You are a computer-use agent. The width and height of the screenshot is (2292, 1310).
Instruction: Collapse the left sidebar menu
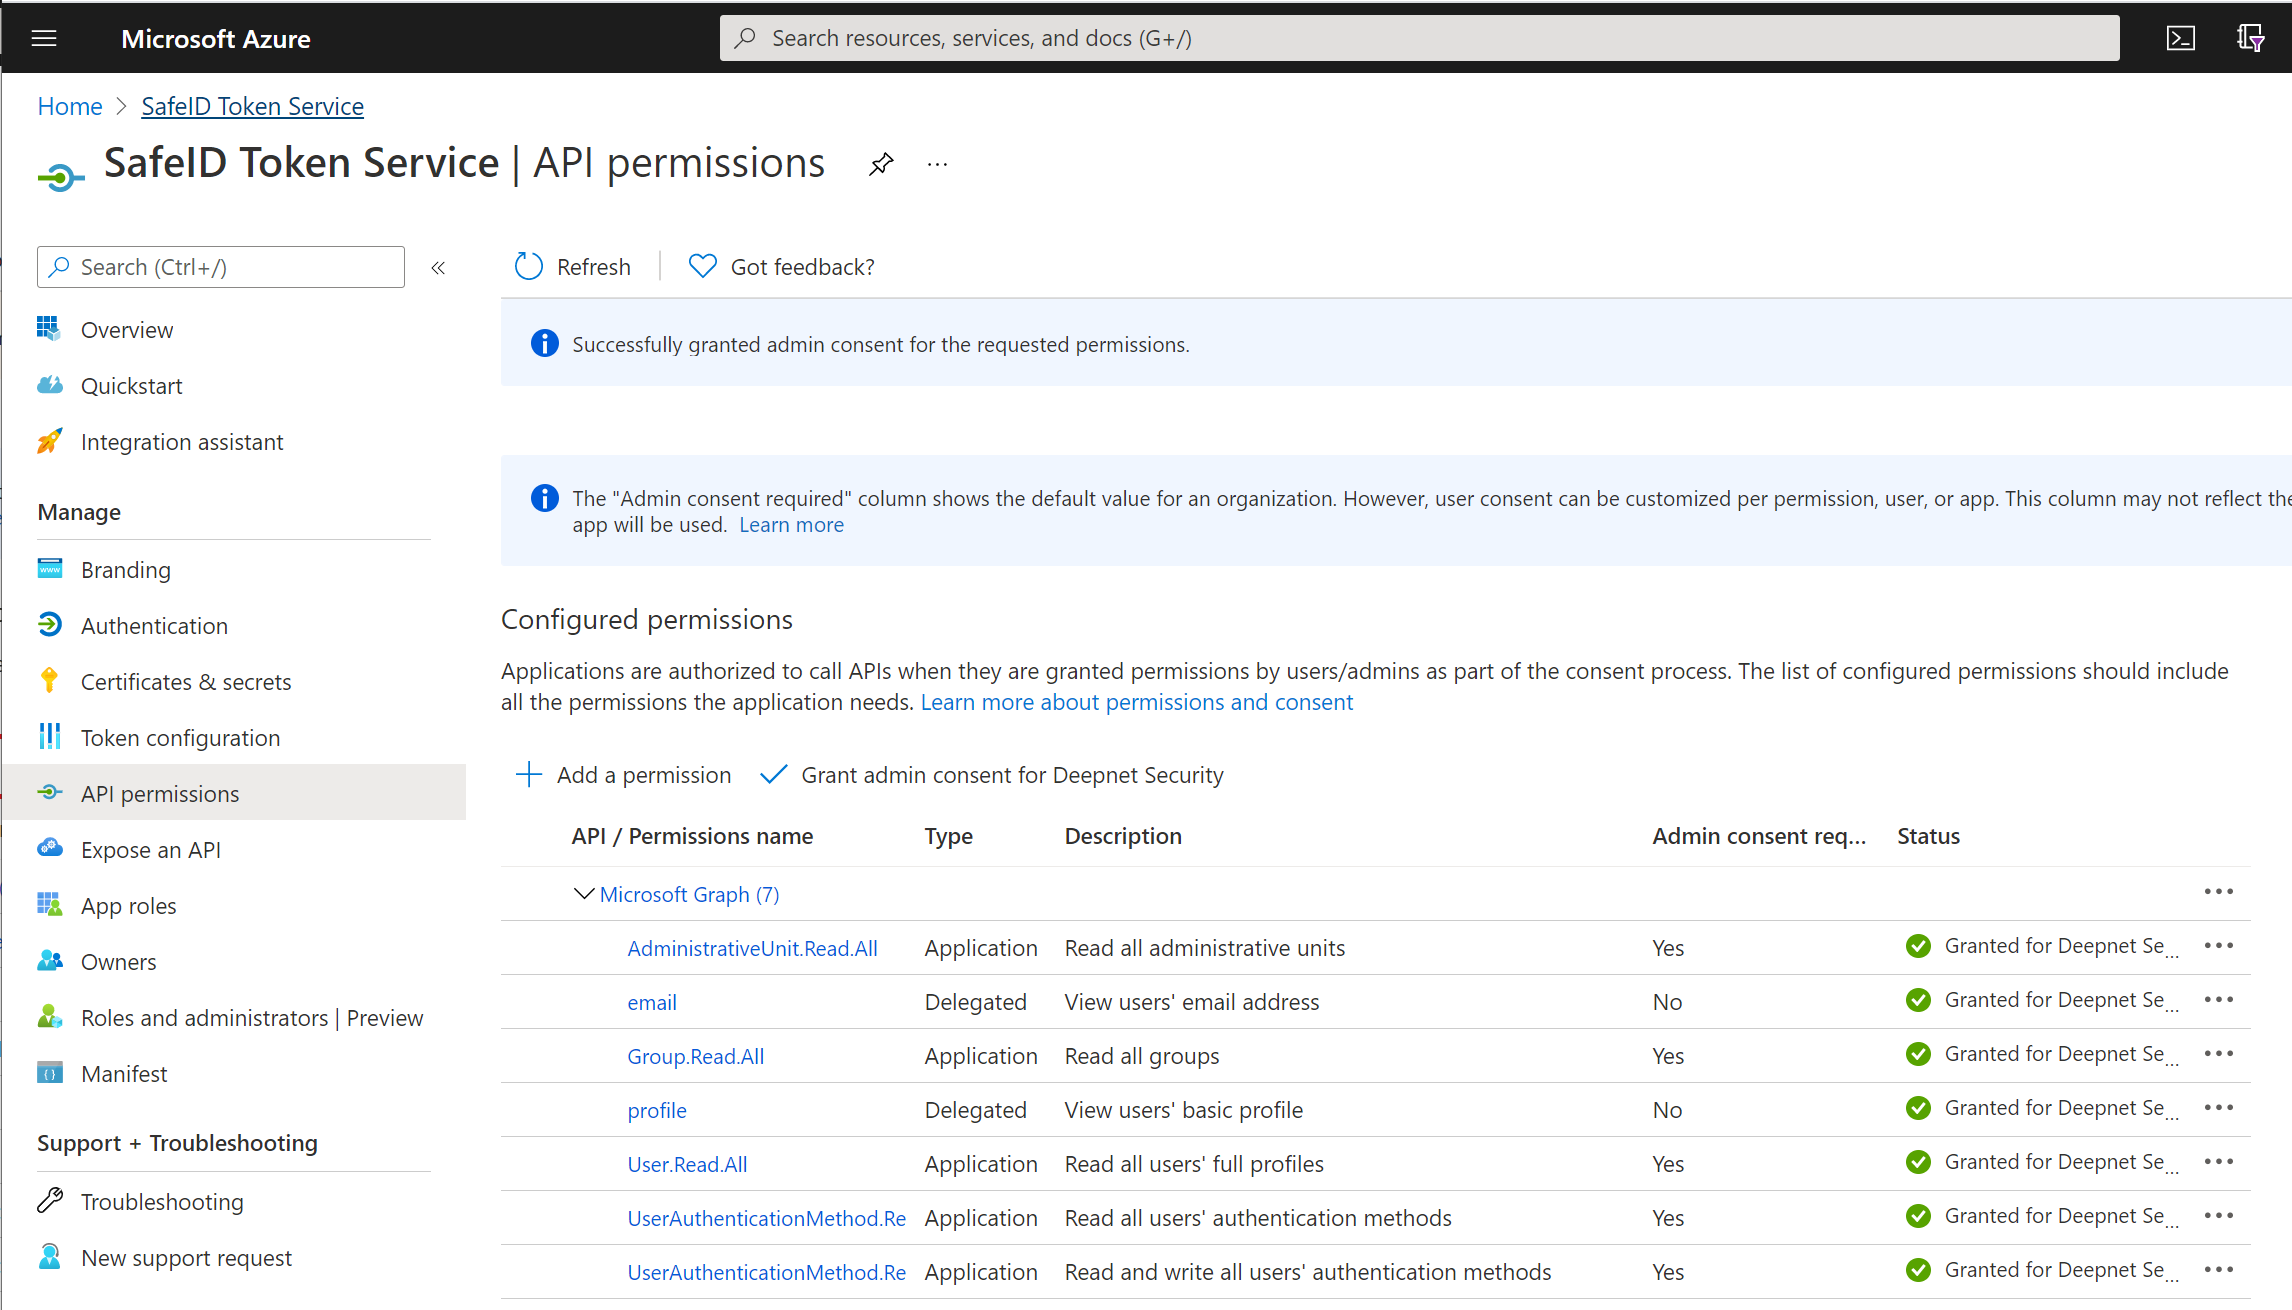[x=438, y=267]
